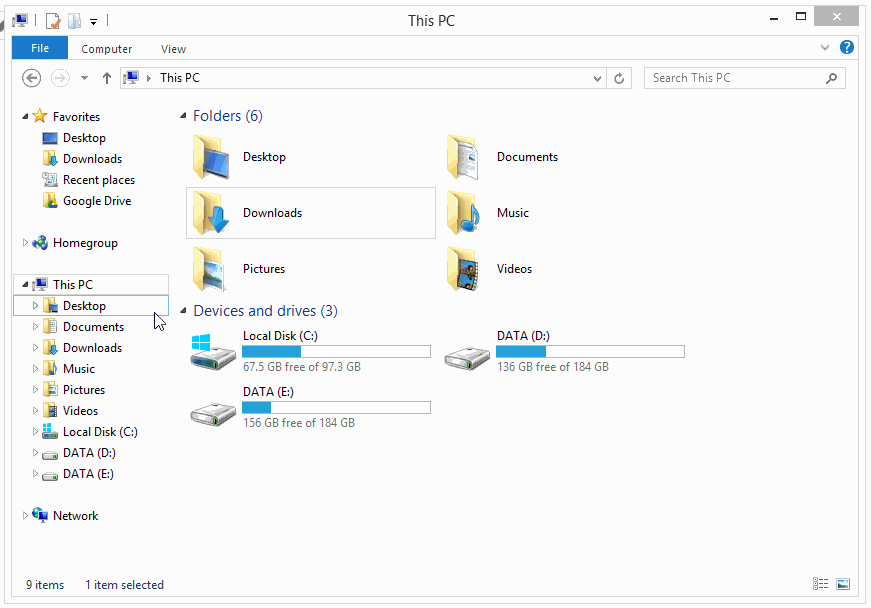The width and height of the screenshot is (871, 608).
Task: Refresh This PC with the refresh button
Action: (x=619, y=78)
